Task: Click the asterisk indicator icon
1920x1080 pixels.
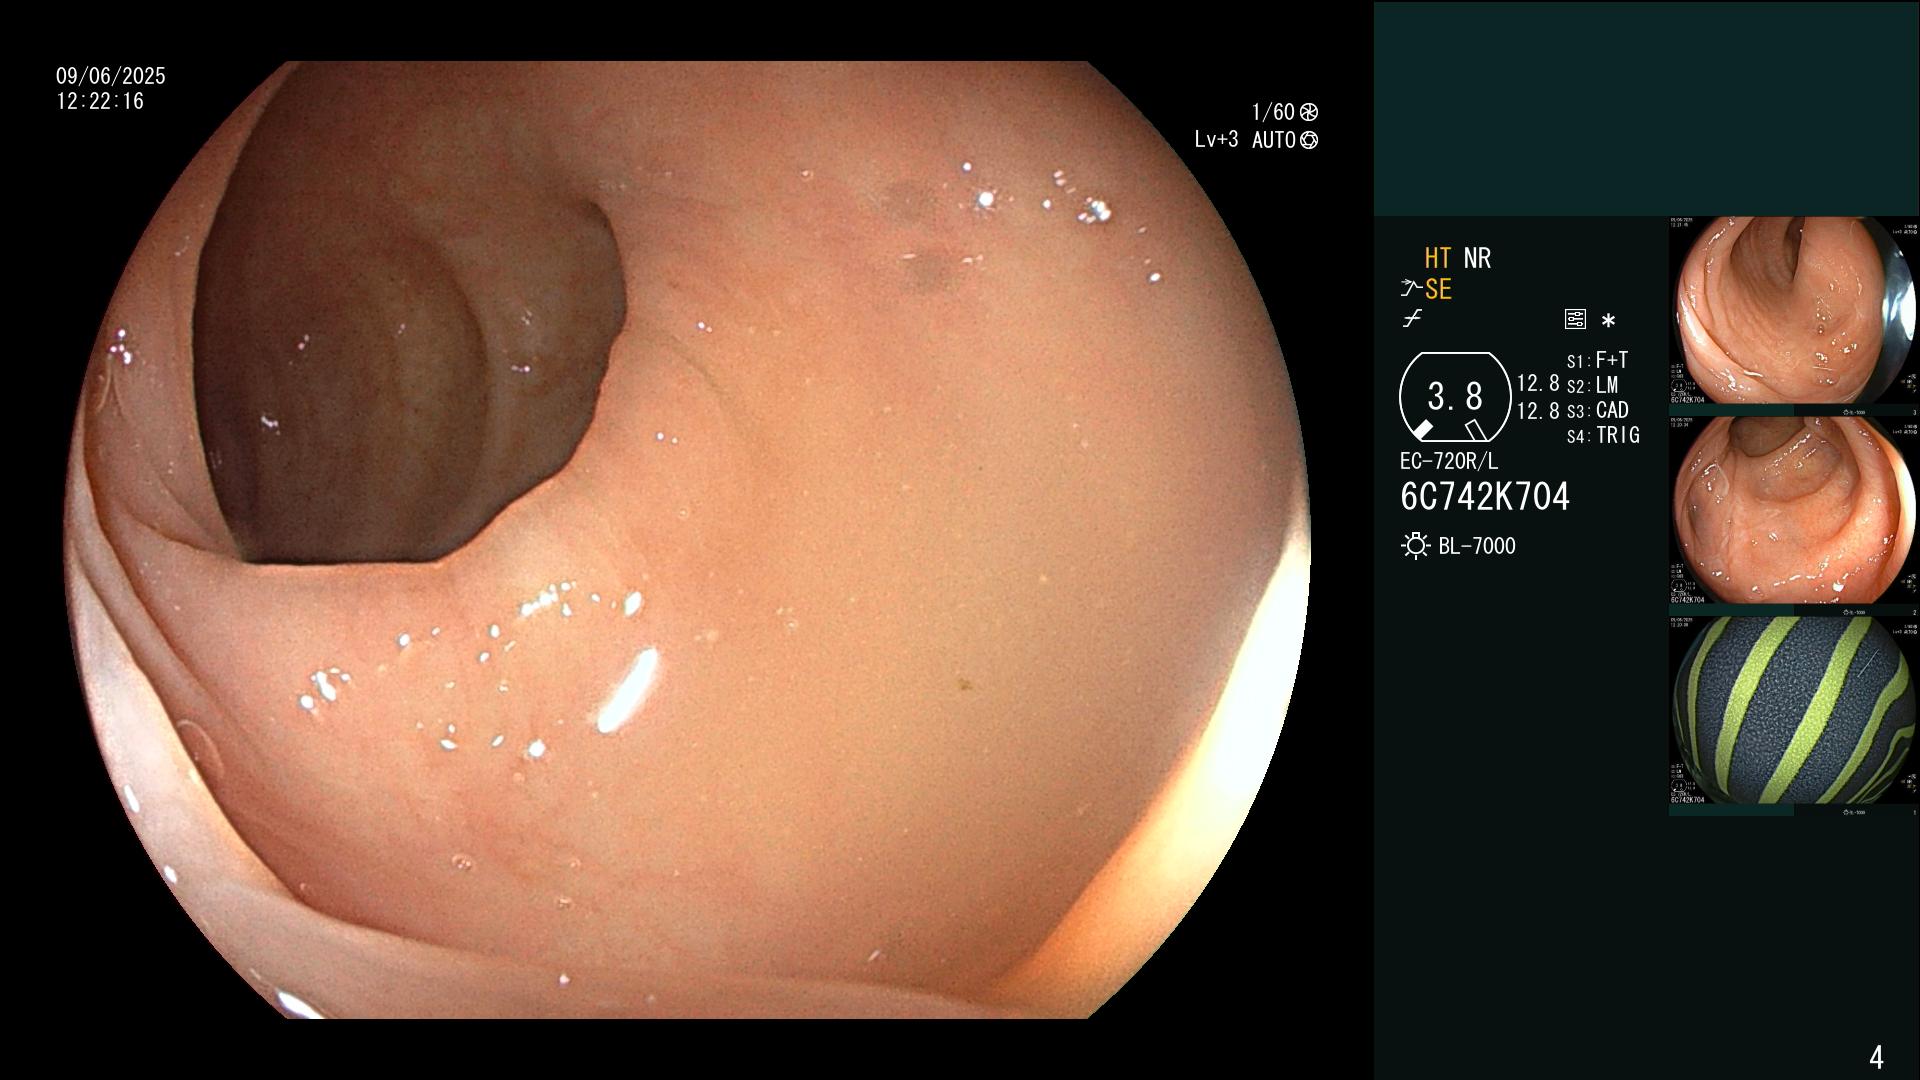Action: click(x=1608, y=321)
